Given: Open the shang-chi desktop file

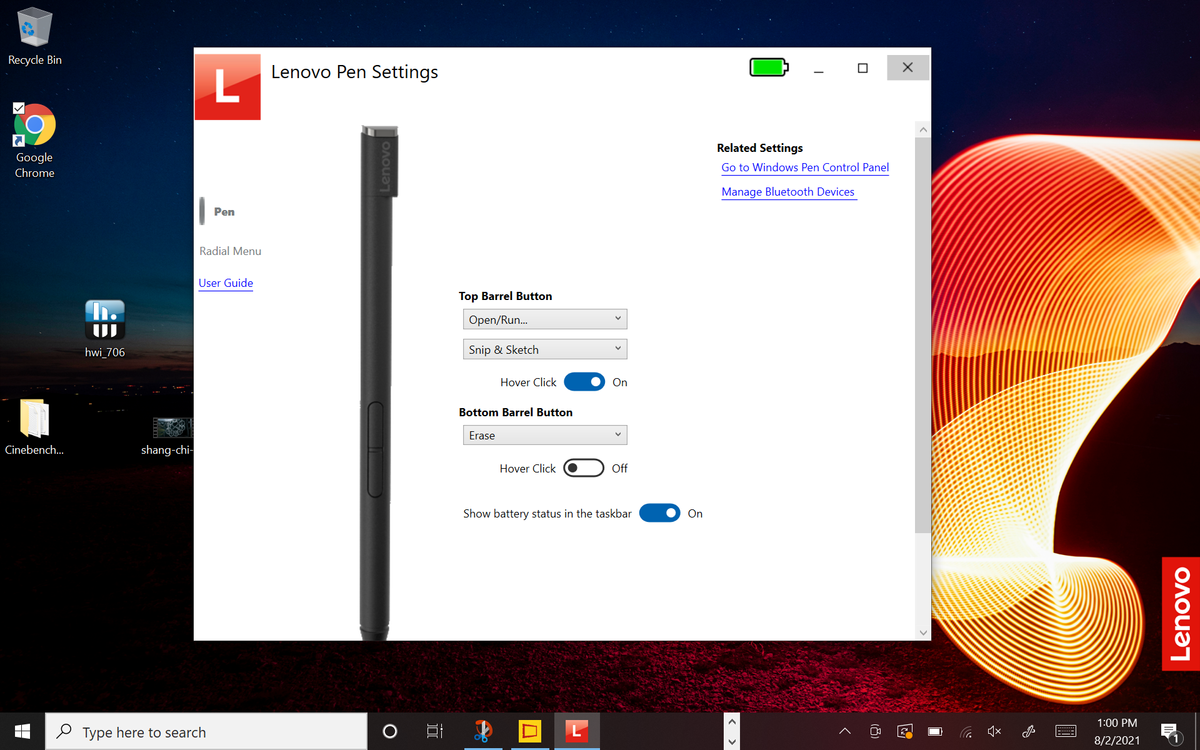Looking at the screenshot, I should (167, 435).
